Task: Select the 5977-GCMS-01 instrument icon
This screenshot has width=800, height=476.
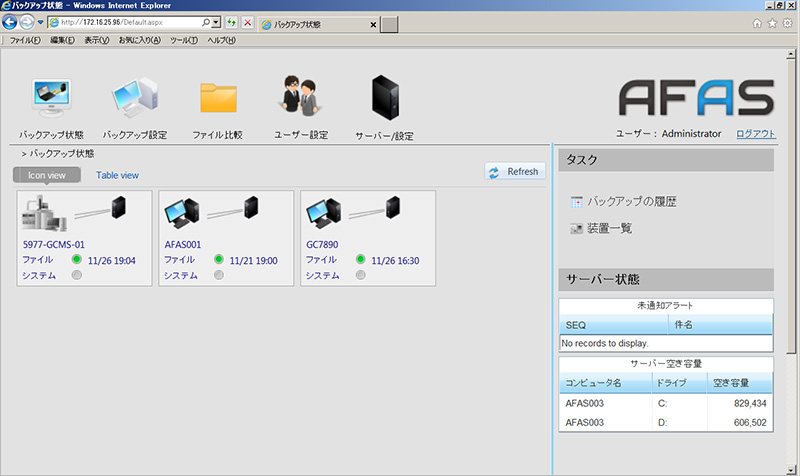Action: click(x=44, y=213)
